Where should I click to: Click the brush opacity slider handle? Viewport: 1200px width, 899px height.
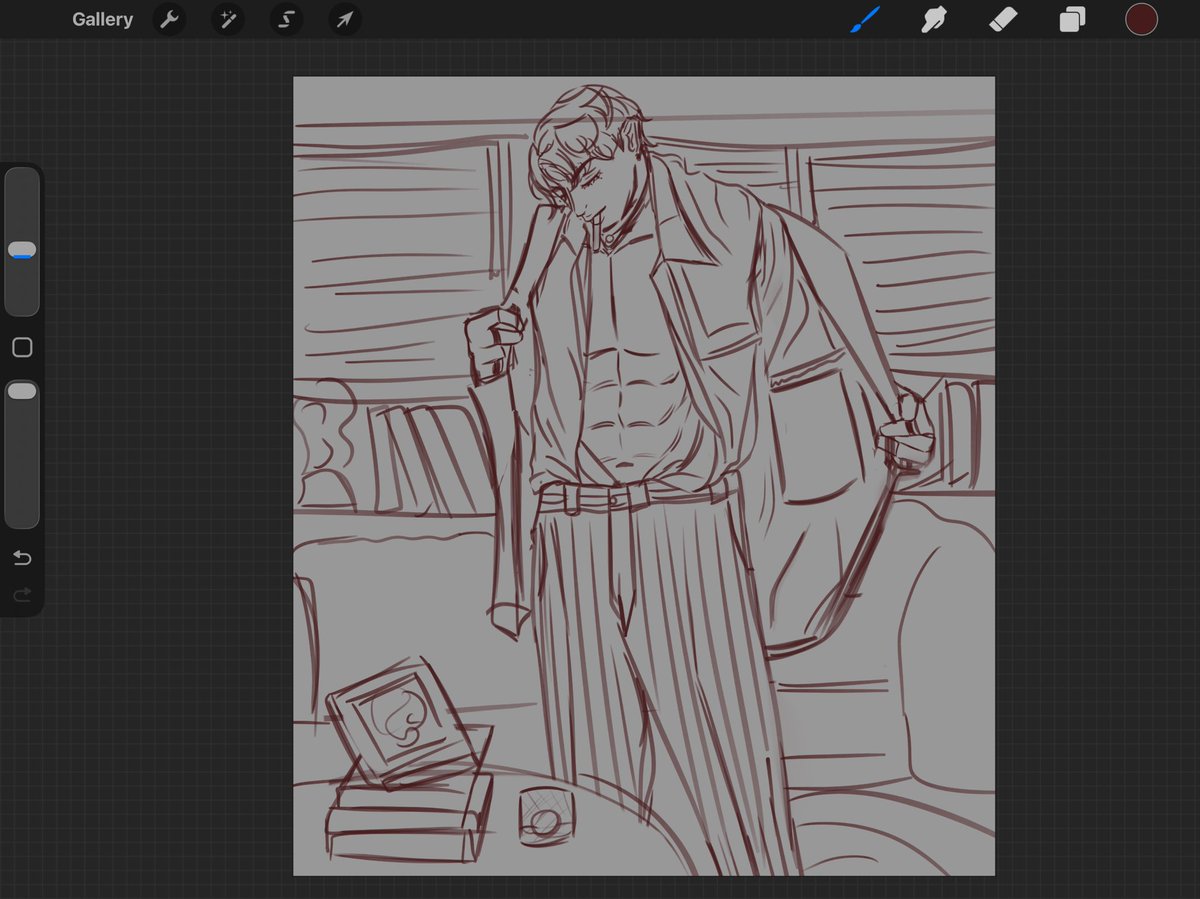point(22,391)
